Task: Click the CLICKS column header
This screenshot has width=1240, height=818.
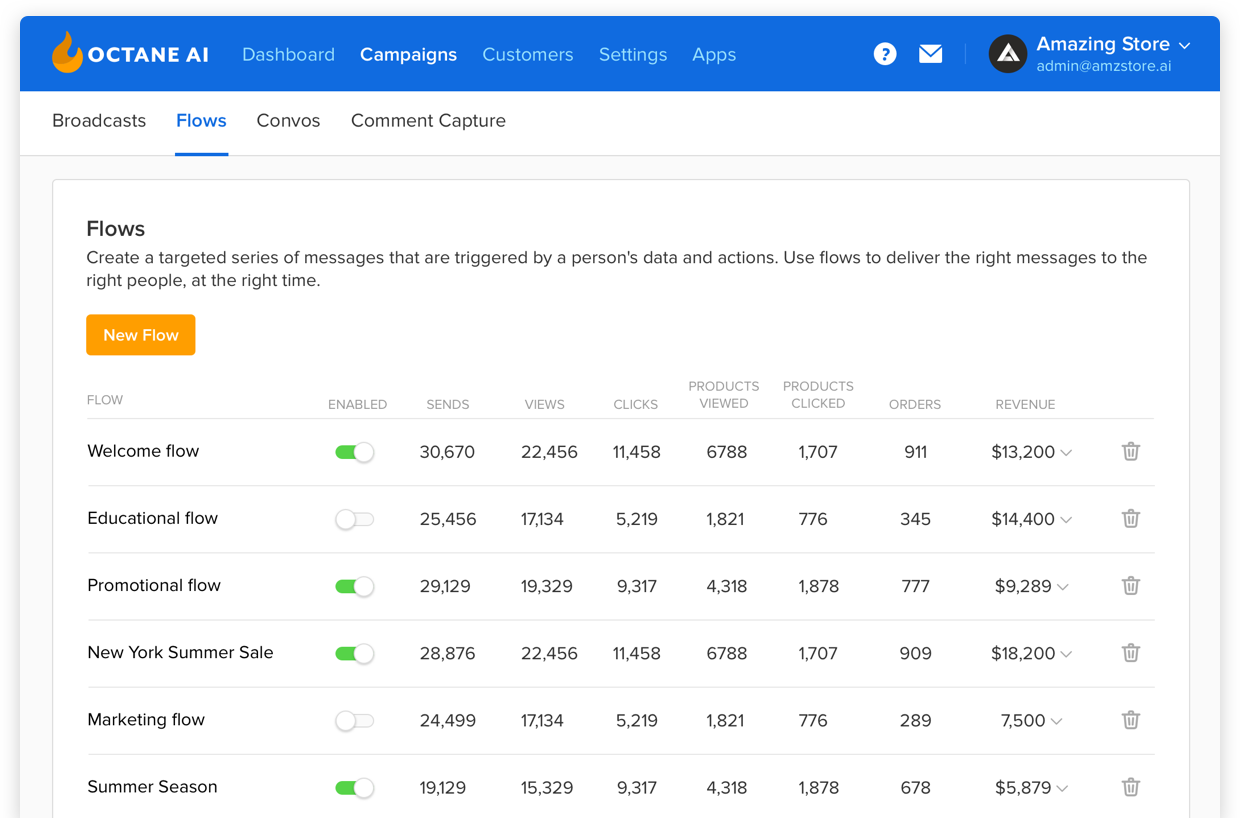Action: [x=636, y=404]
